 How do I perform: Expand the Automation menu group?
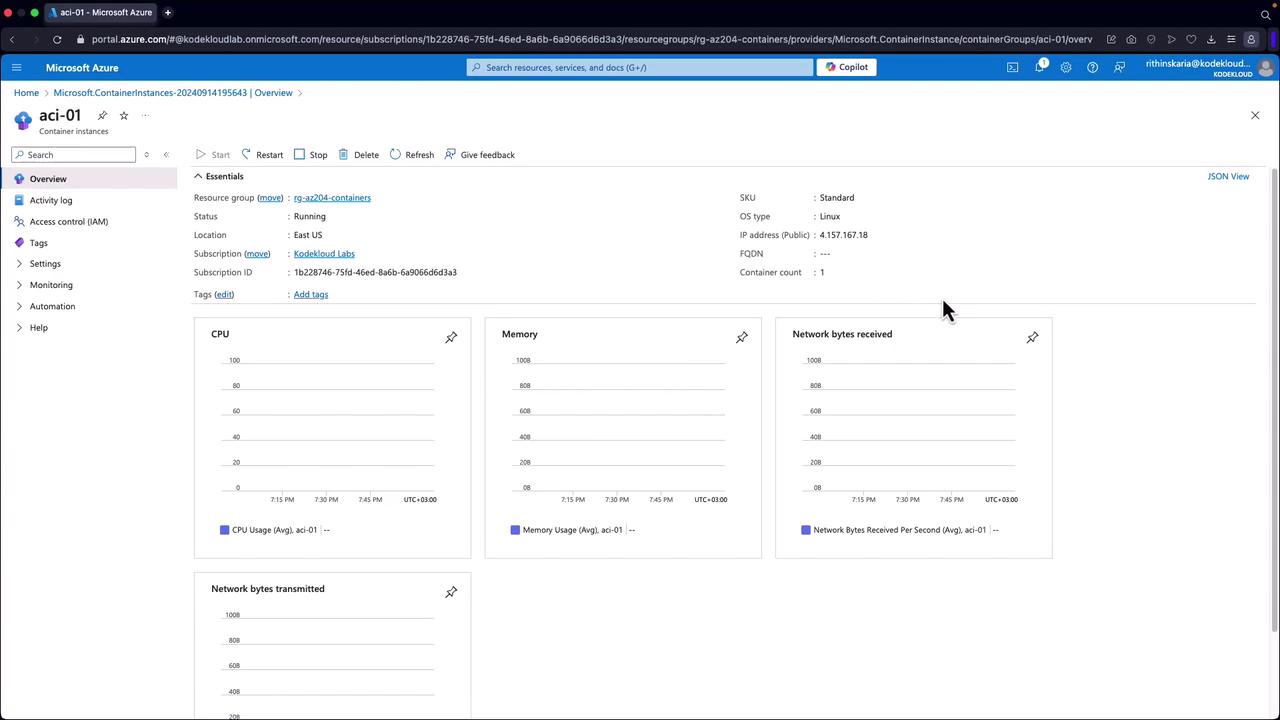pyautogui.click(x=52, y=306)
